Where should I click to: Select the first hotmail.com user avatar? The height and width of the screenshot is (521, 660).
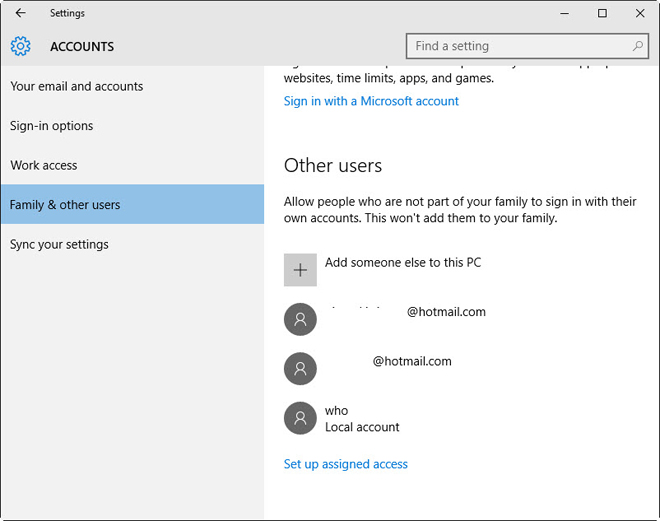pyautogui.click(x=300, y=319)
